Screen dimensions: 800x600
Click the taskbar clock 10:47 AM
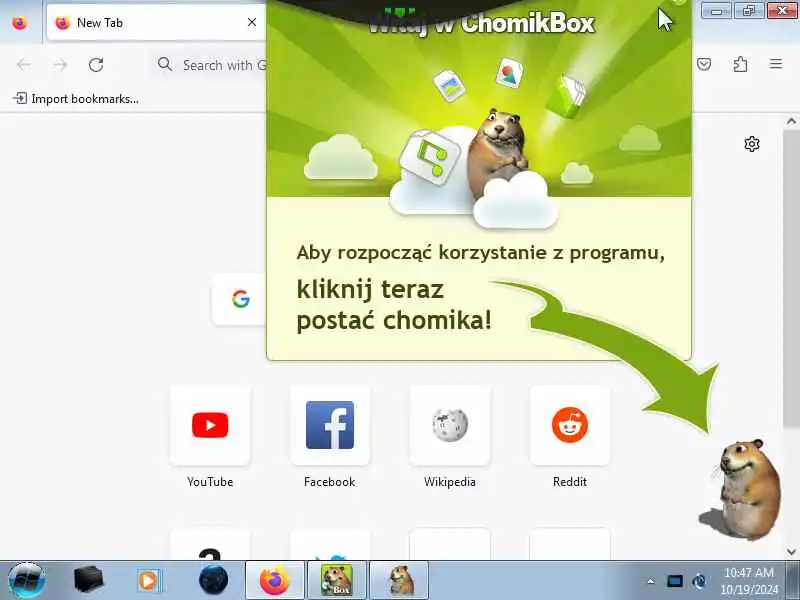click(x=749, y=581)
